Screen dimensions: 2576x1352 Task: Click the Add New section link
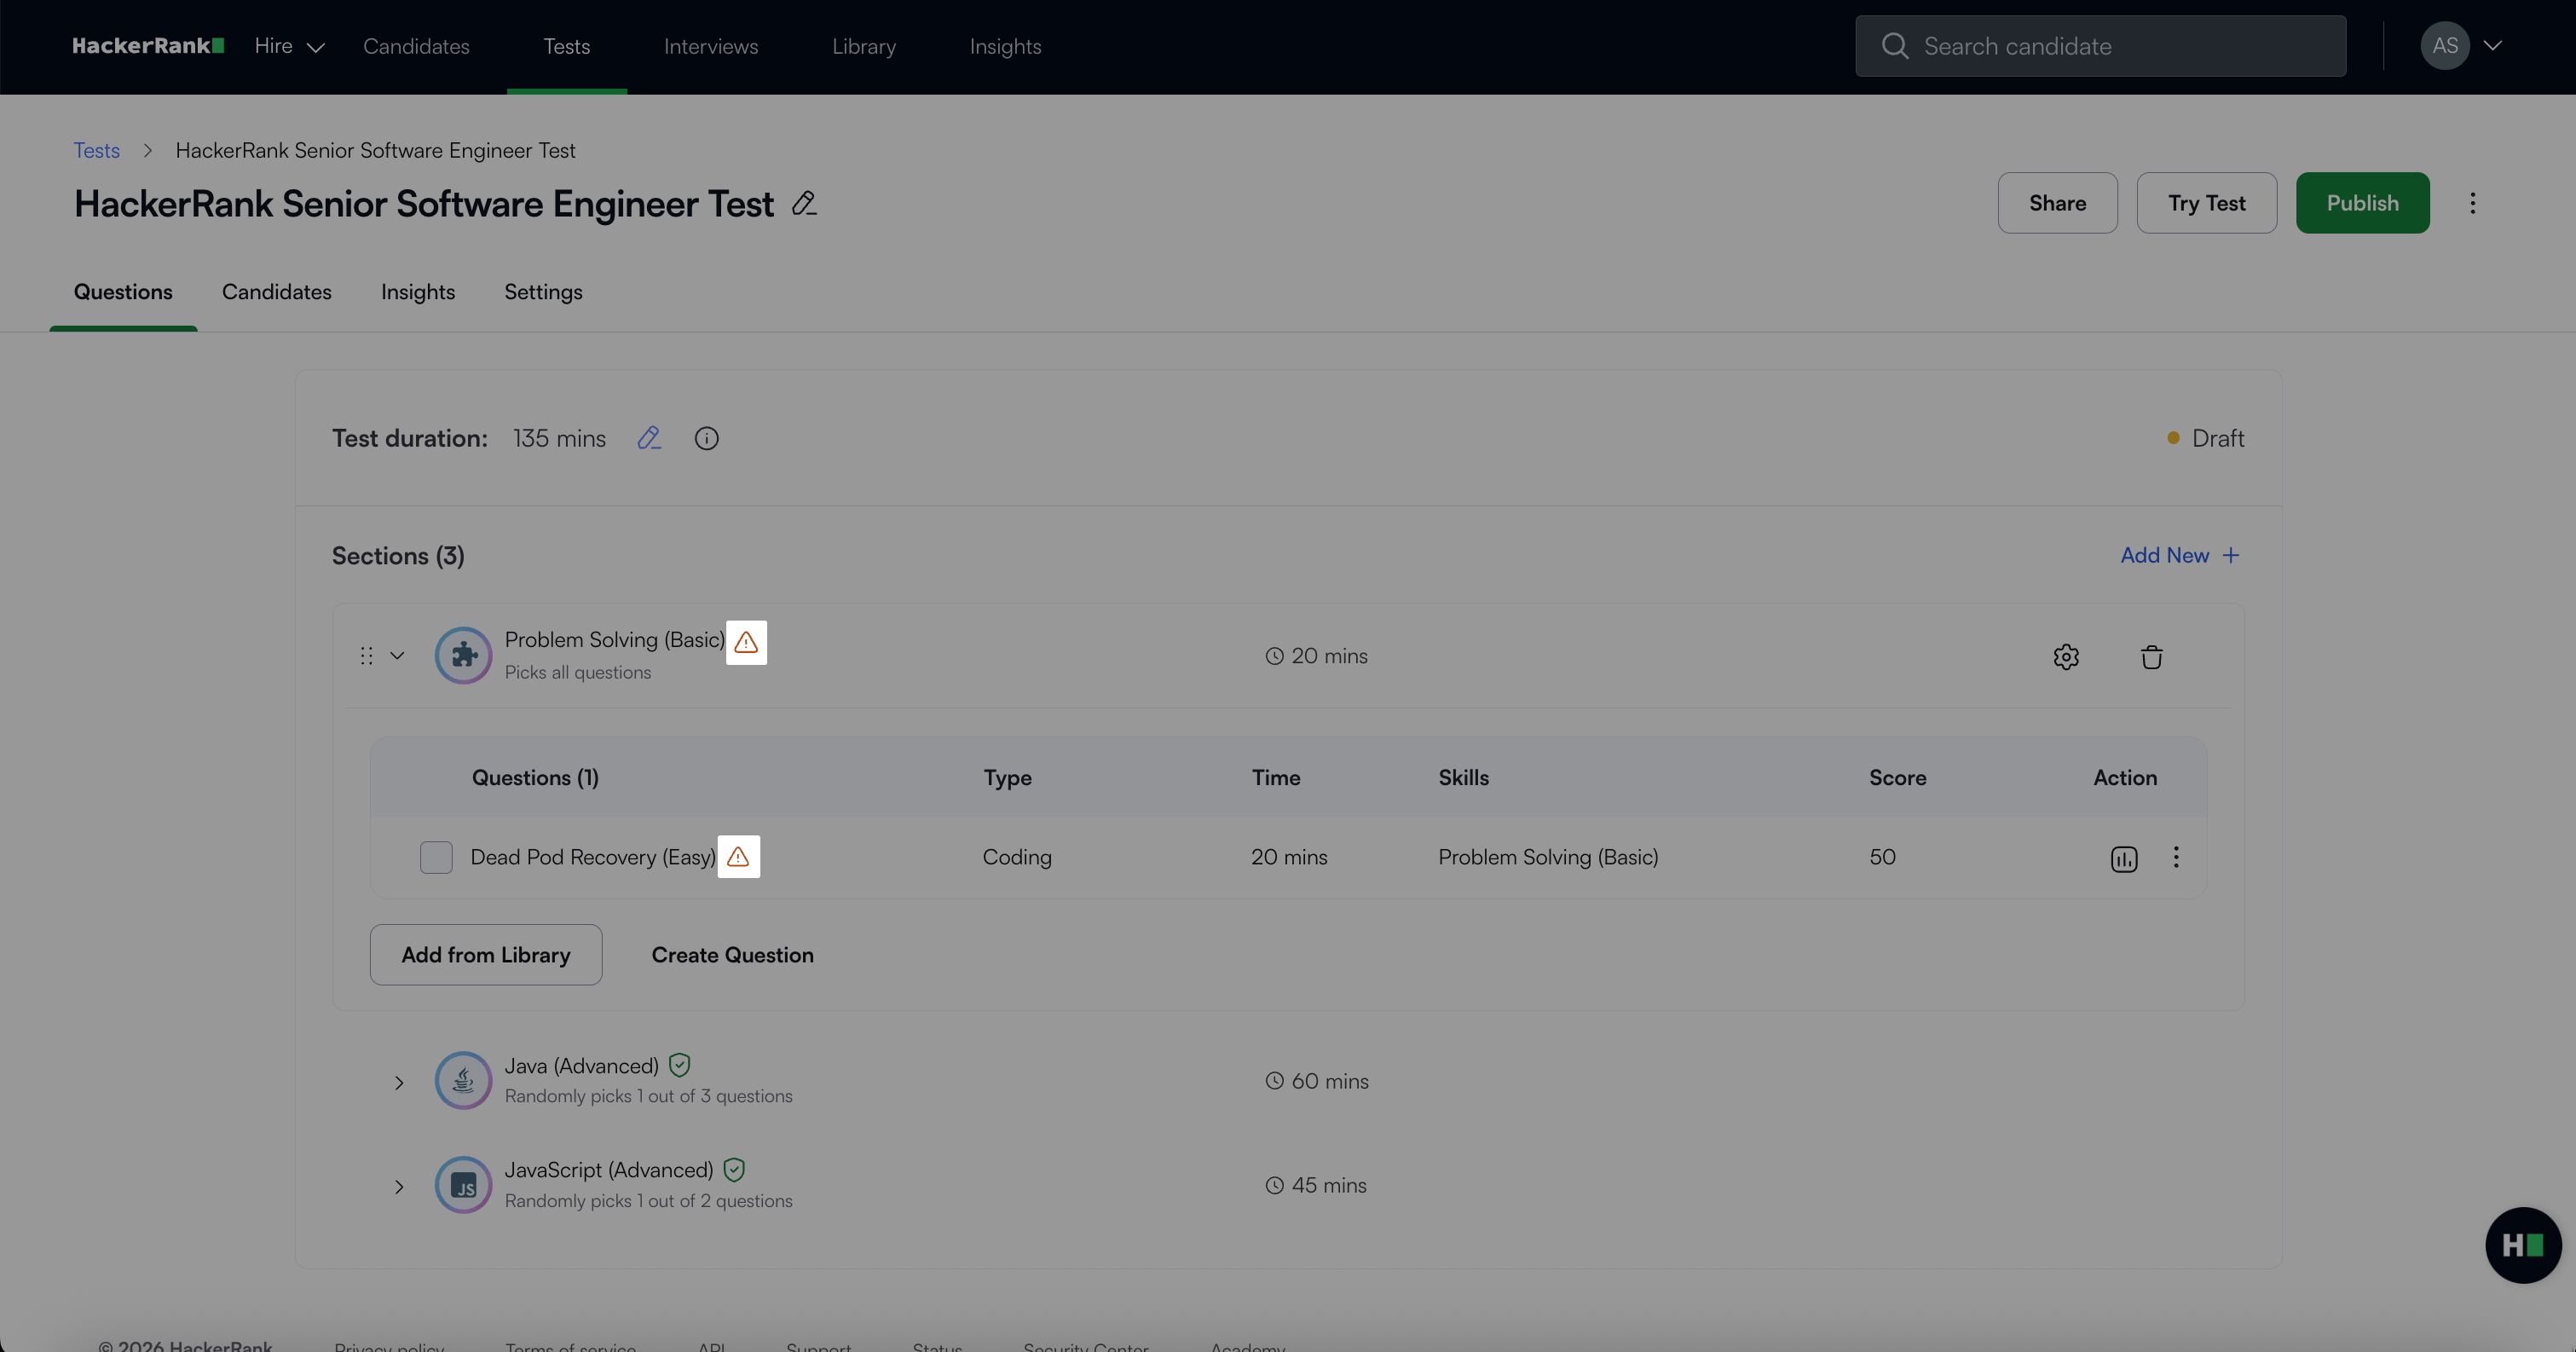coord(2179,555)
